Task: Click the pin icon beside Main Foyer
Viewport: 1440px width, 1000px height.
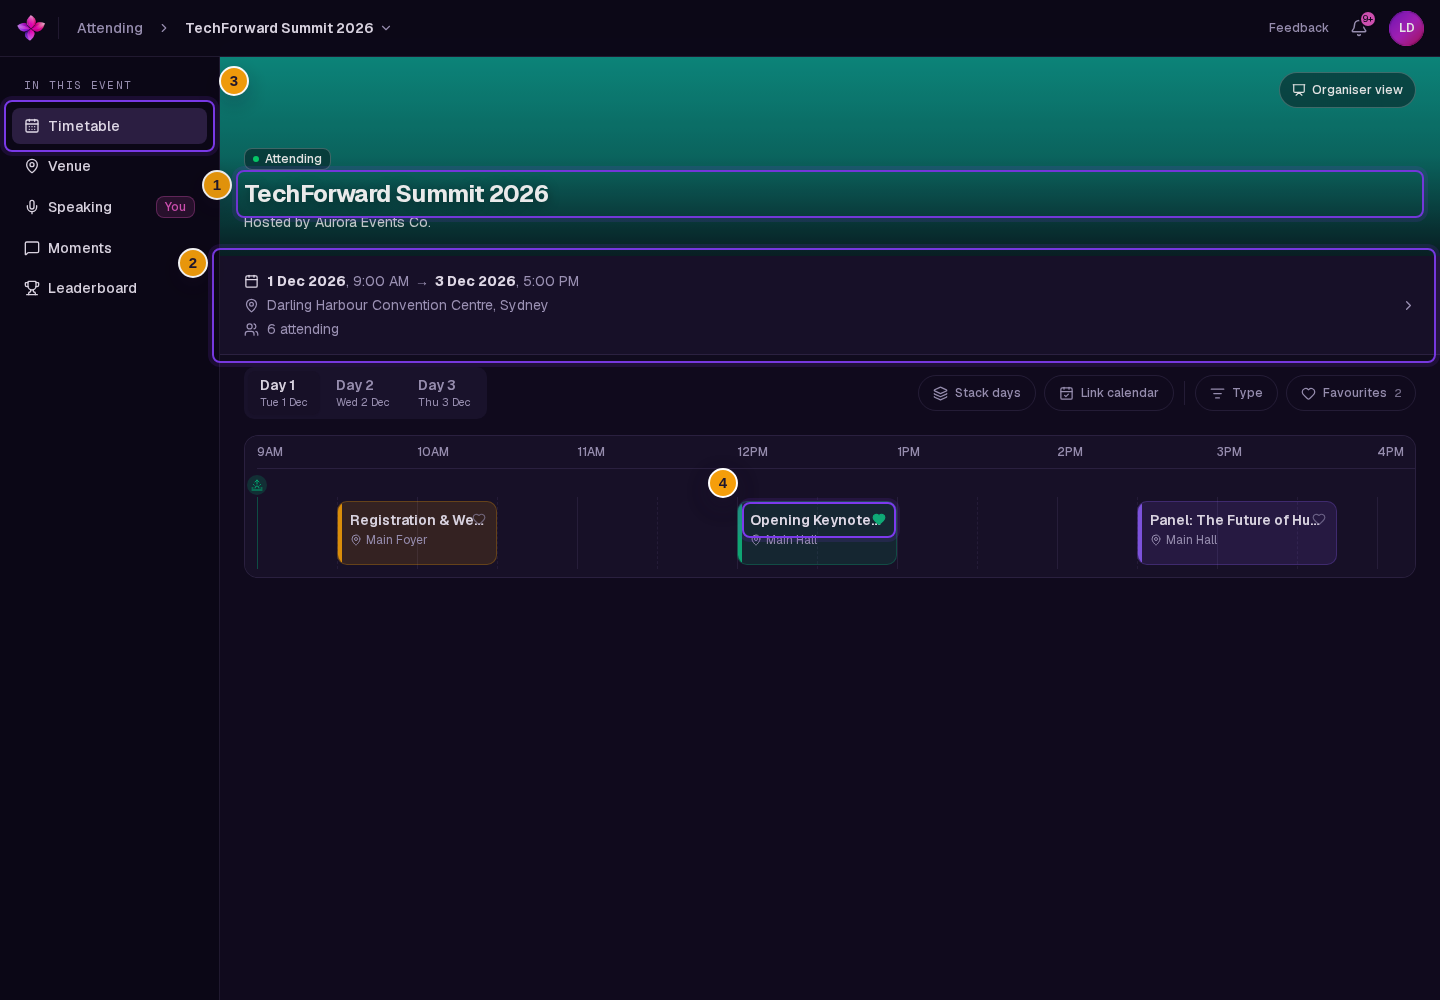Action: coord(356,540)
